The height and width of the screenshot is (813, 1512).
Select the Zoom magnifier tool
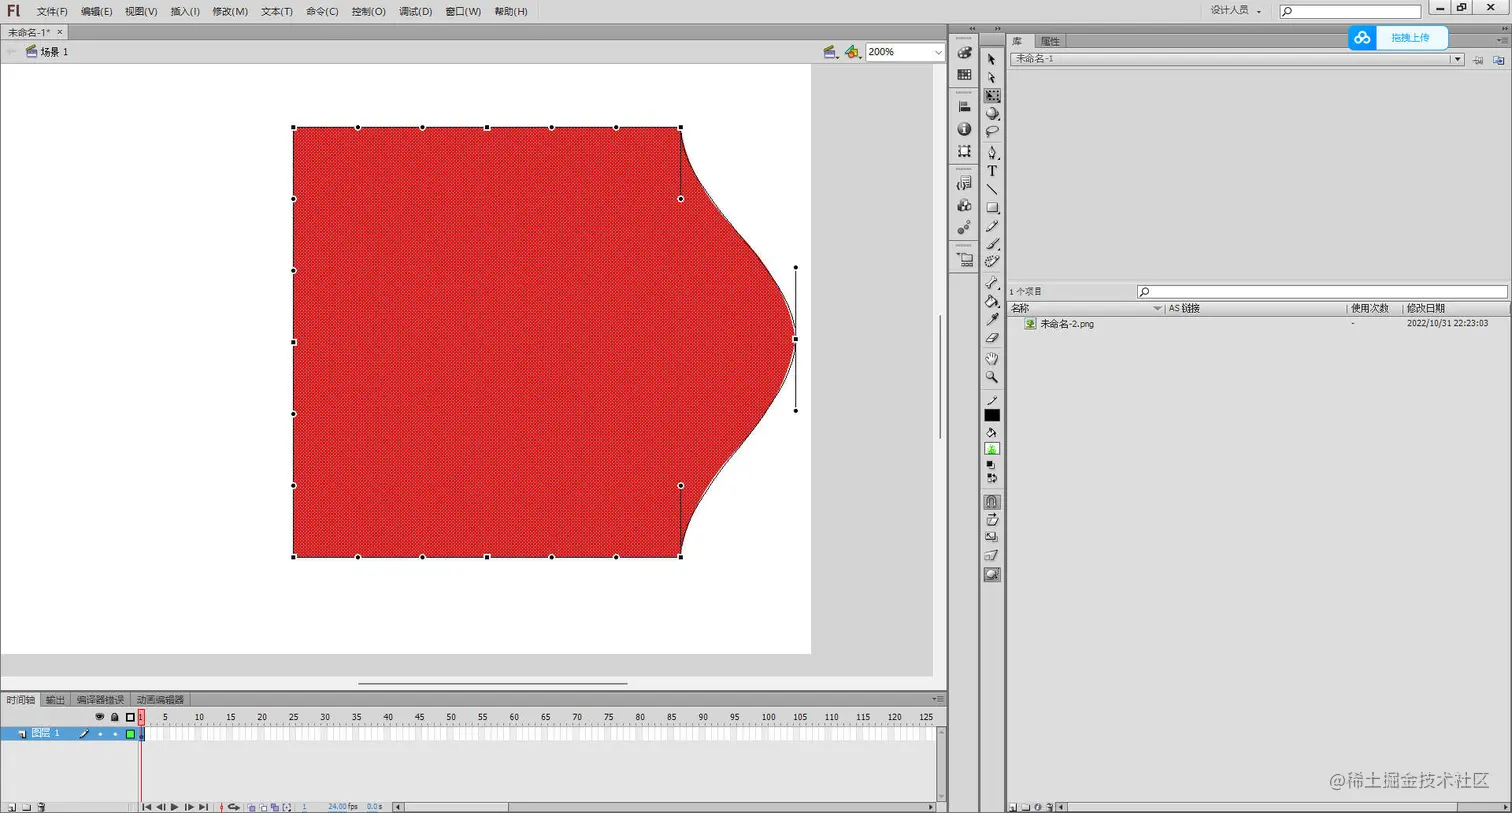[991, 377]
